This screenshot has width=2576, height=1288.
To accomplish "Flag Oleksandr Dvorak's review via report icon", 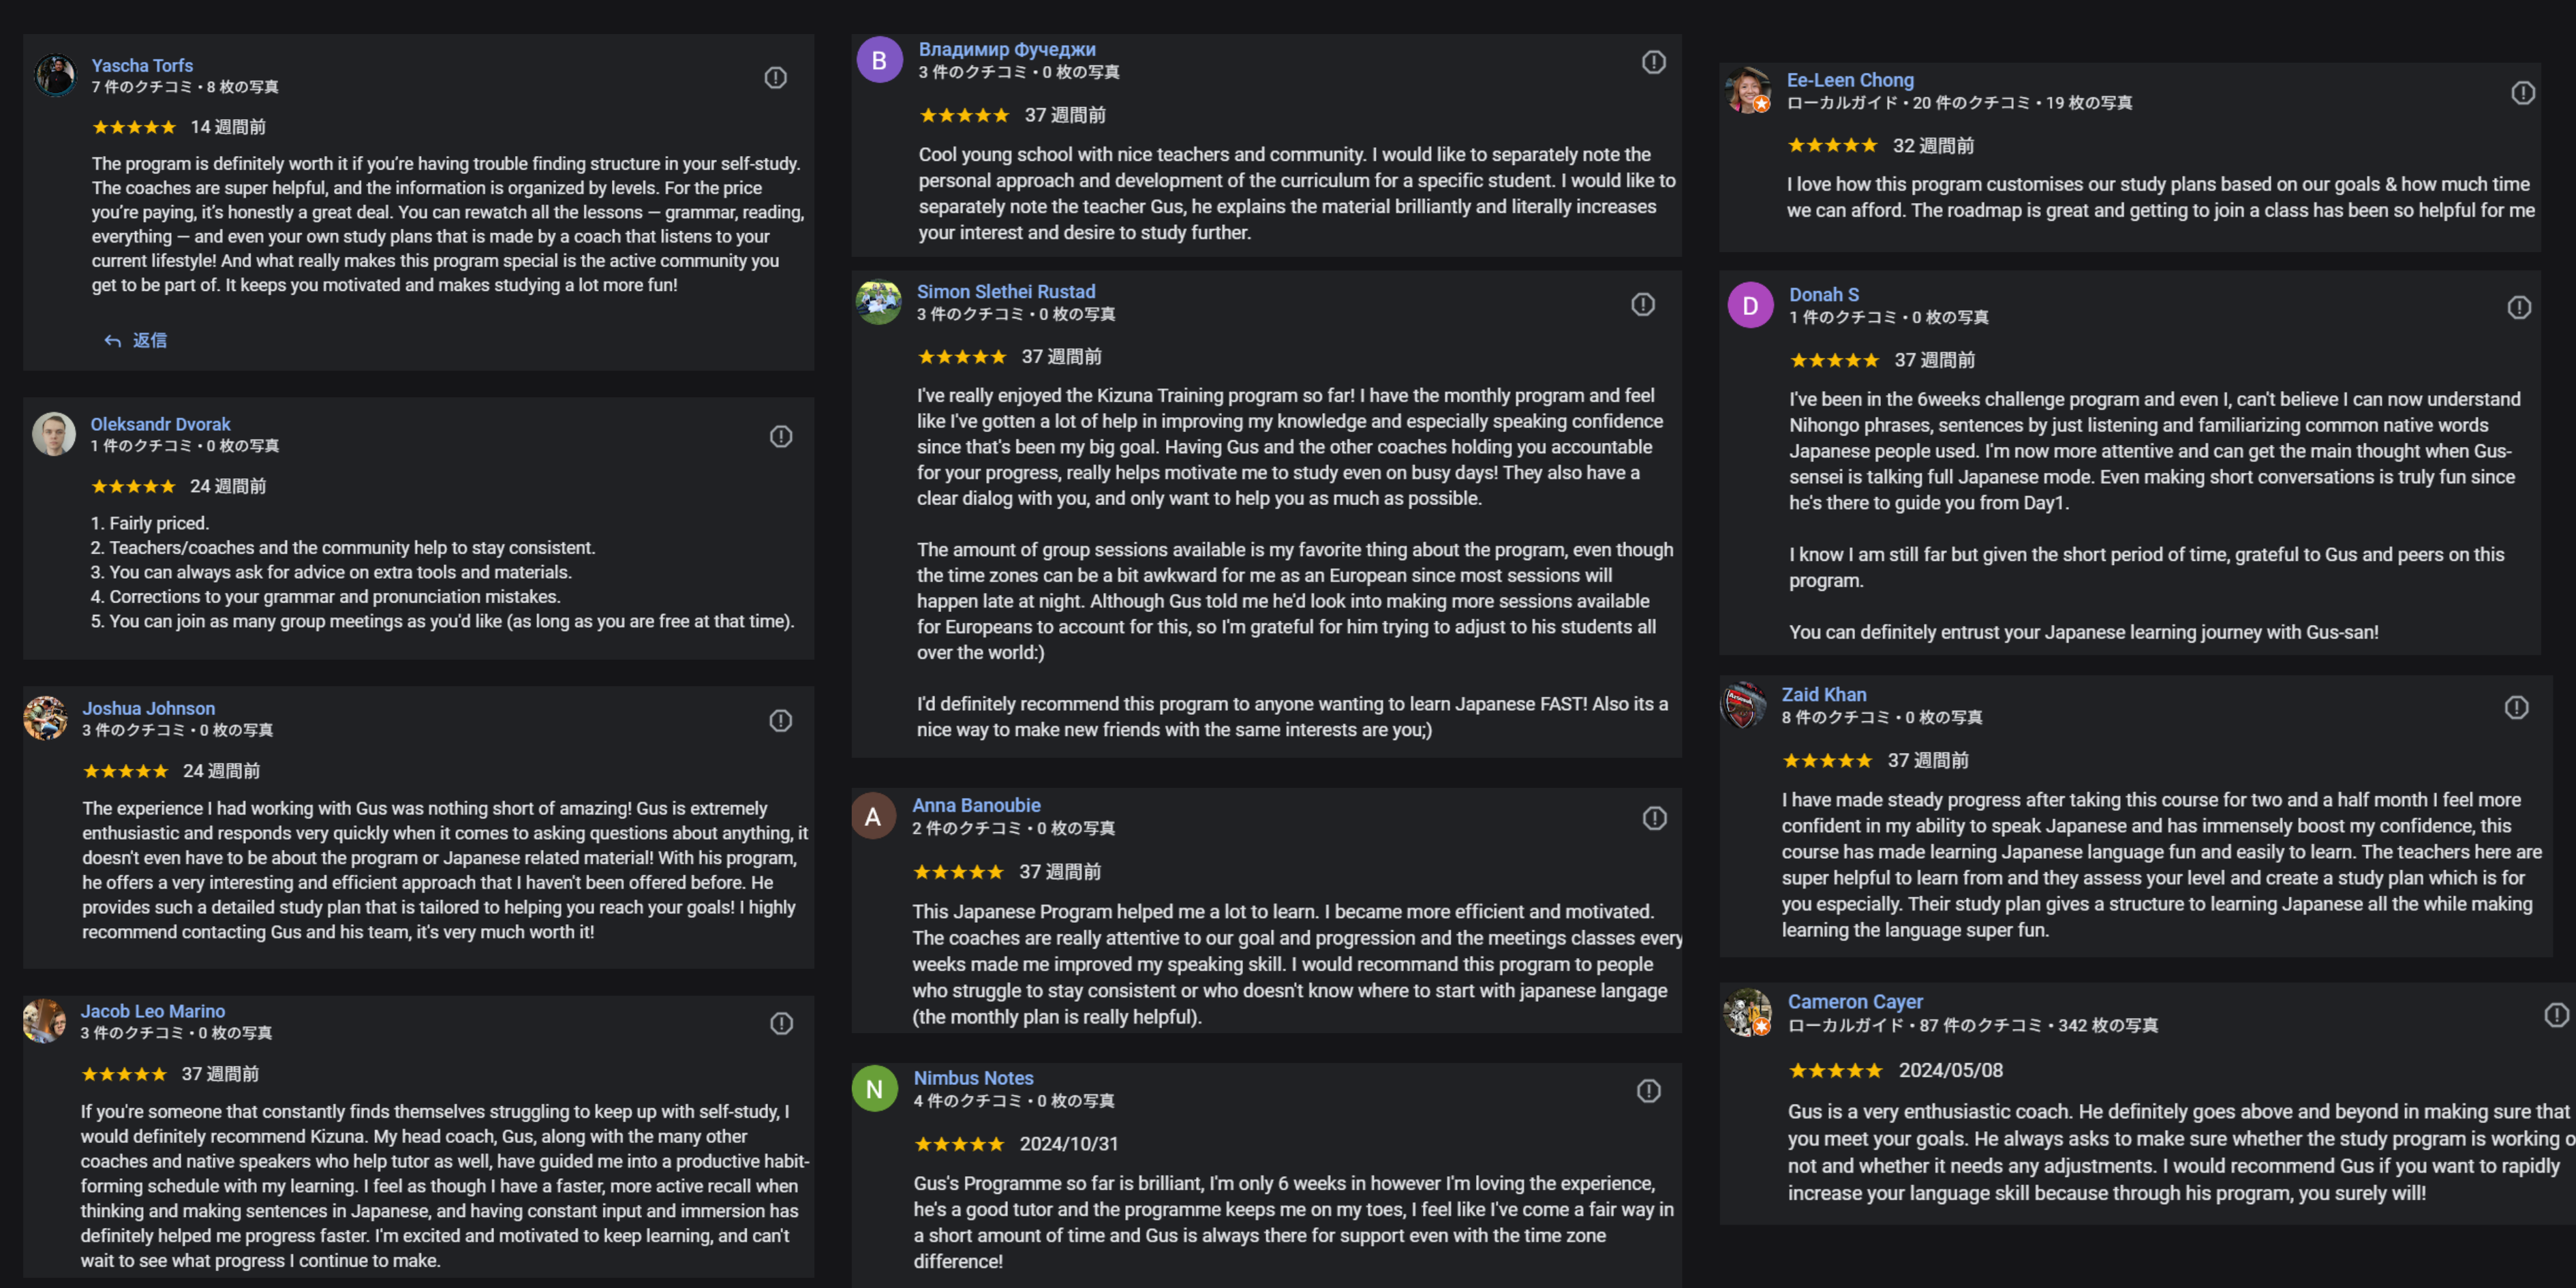I will pos(781,437).
